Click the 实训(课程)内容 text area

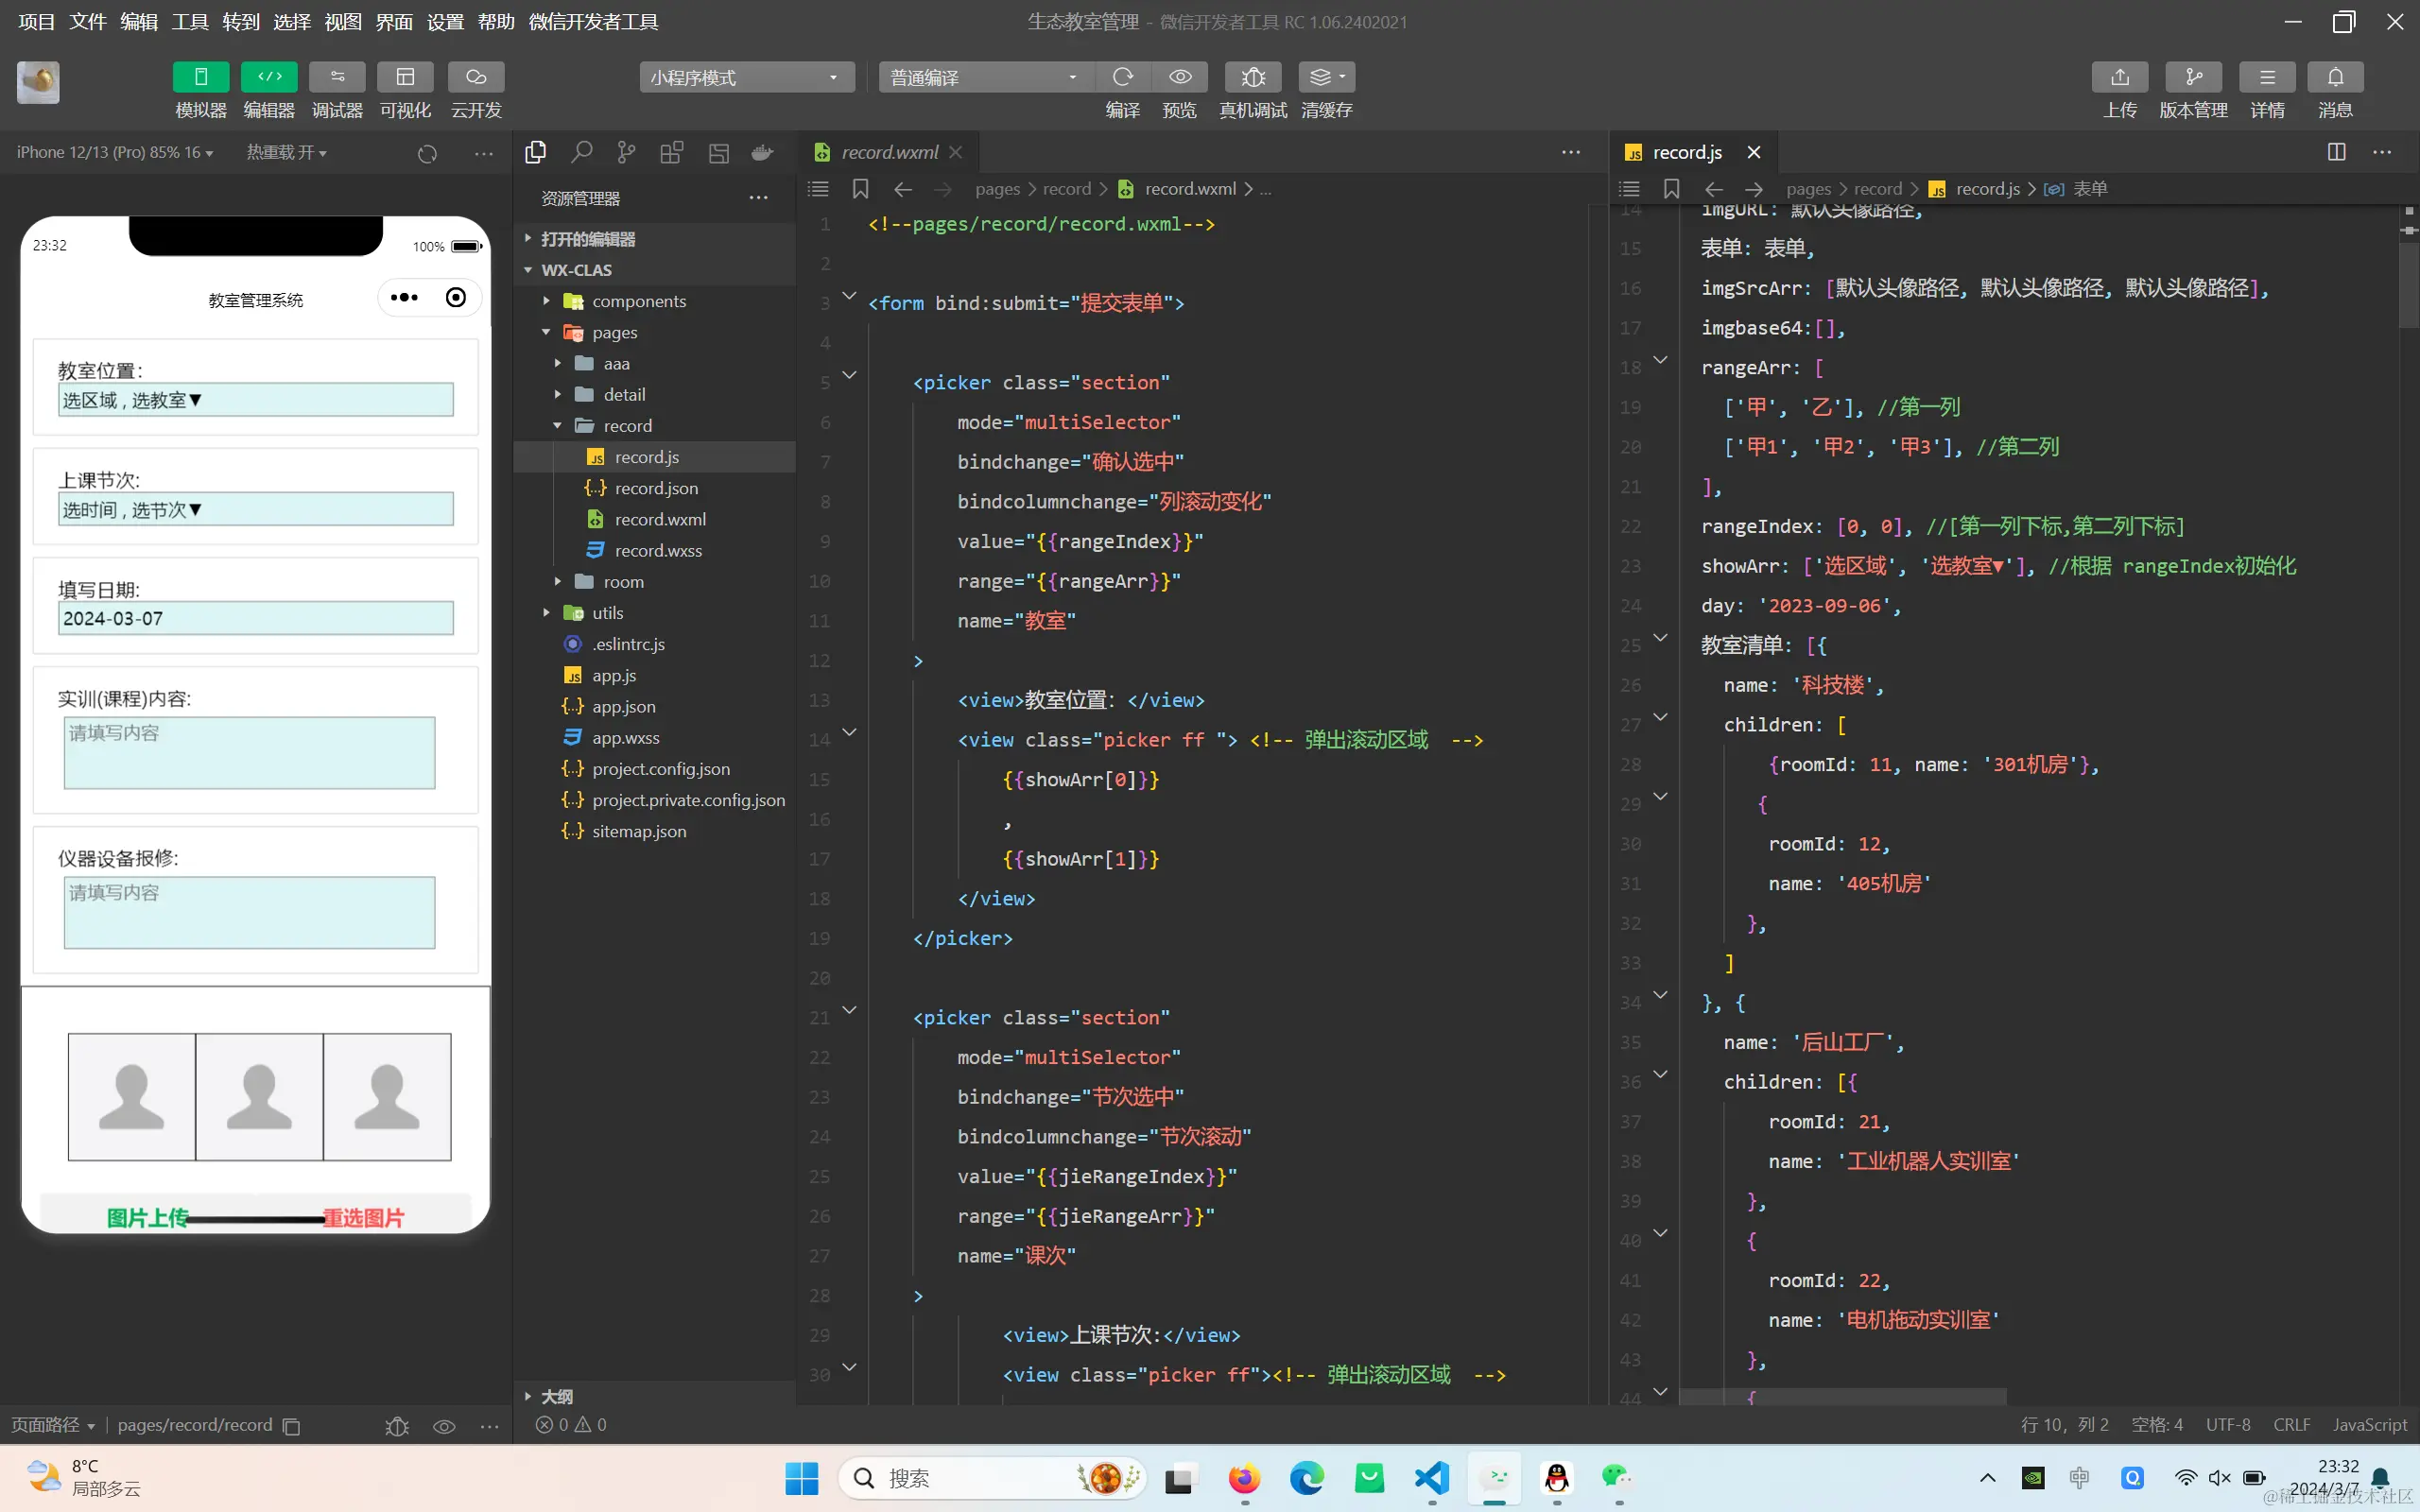click(249, 752)
